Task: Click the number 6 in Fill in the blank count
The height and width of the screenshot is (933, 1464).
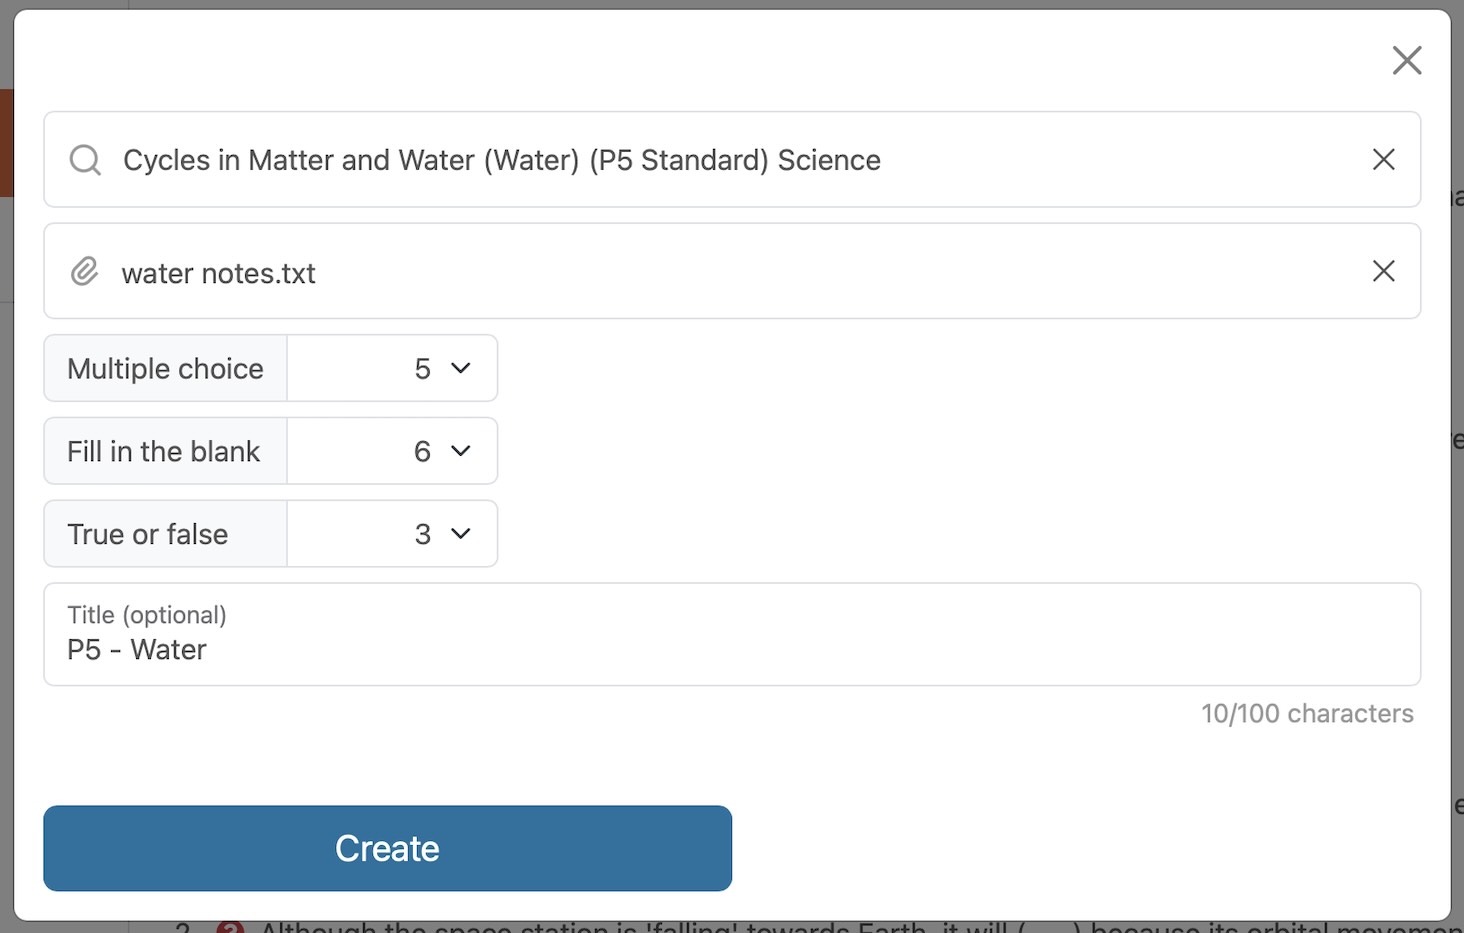Action: click(422, 452)
